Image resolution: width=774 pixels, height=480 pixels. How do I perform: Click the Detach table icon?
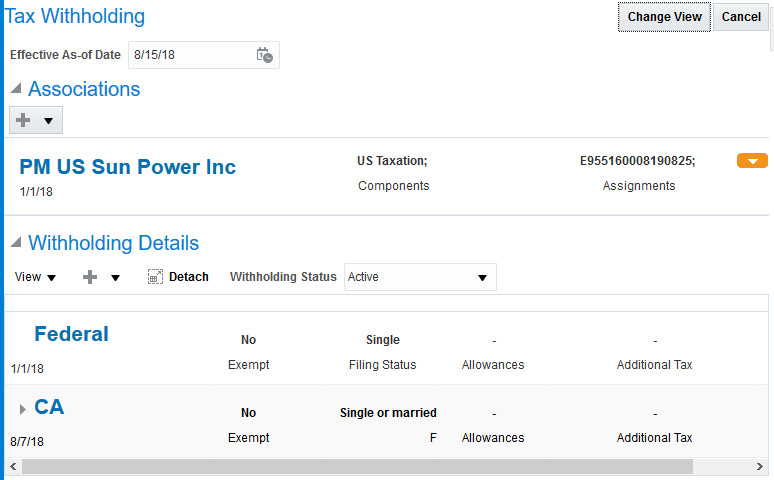click(x=155, y=277)
